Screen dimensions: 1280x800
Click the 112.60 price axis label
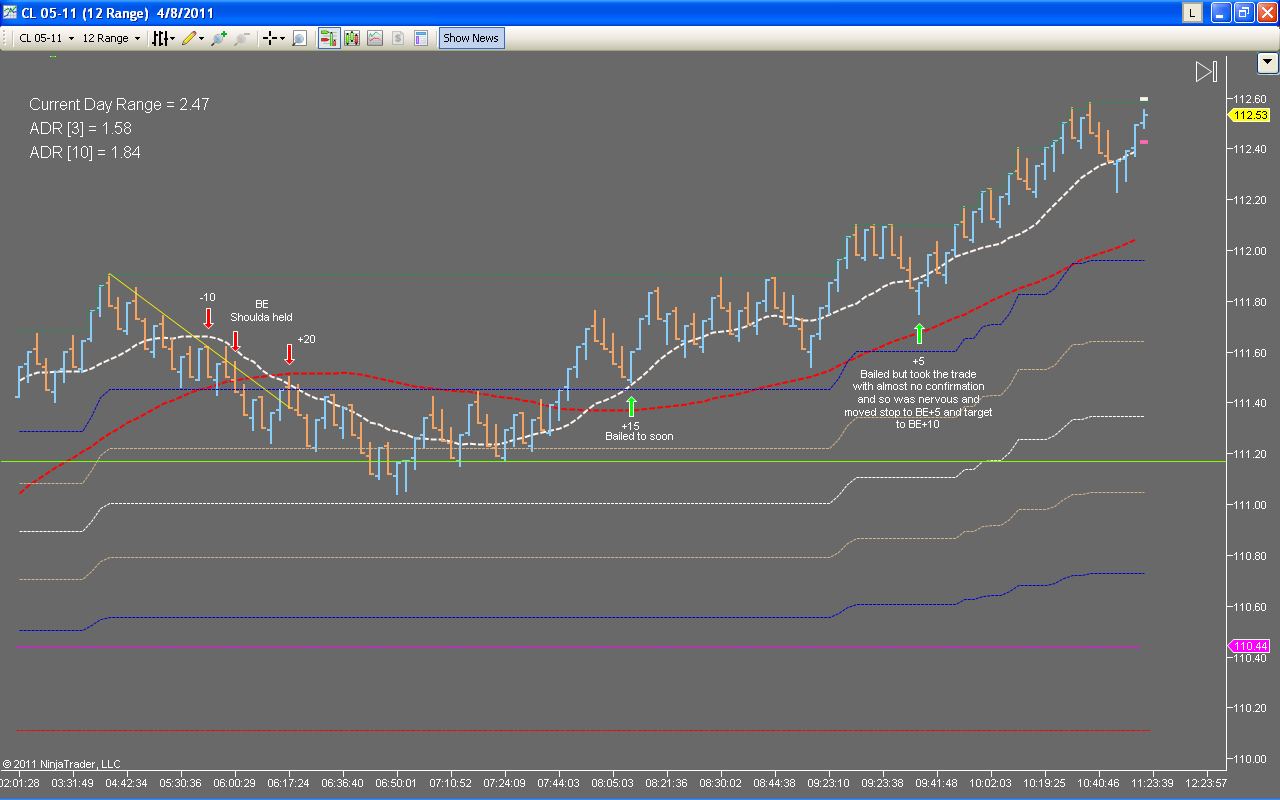[x=1250, y=99]
